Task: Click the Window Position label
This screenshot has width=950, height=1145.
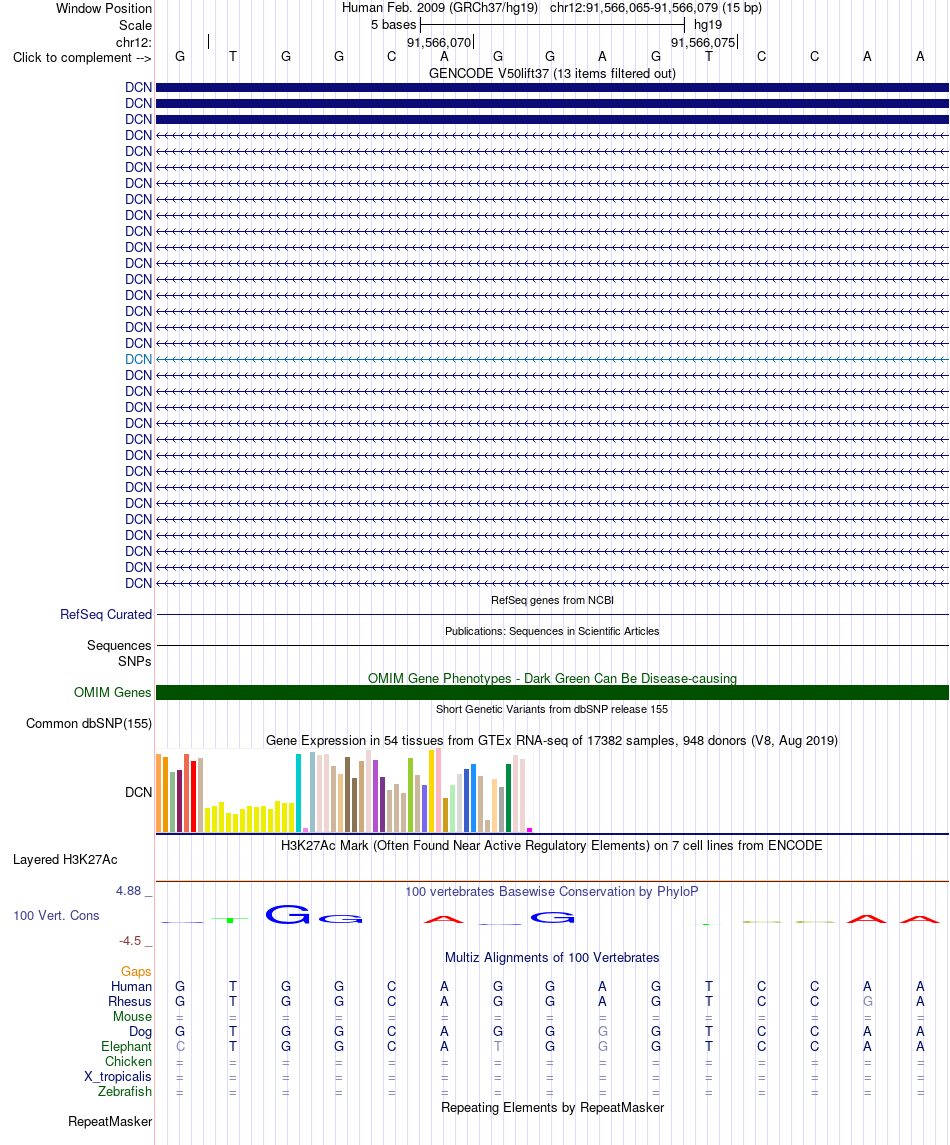Action: coord(104,9)
